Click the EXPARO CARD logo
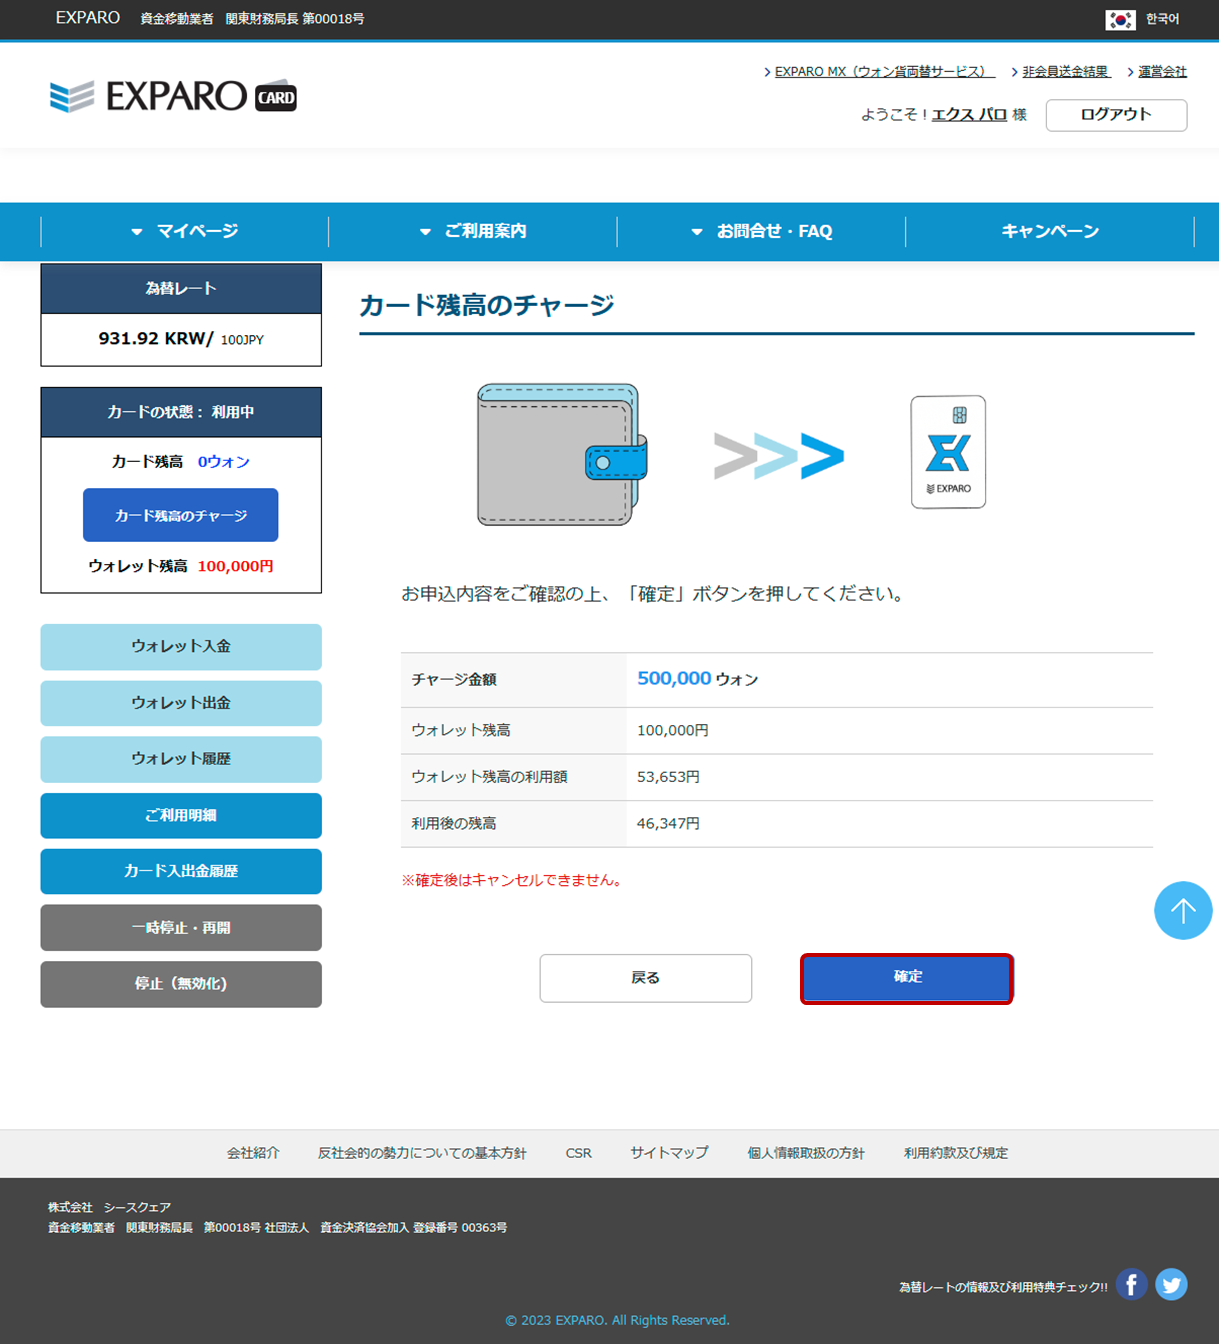Screen dimensions: 1219x1344 pyautogui.click(x=173, y=96)
